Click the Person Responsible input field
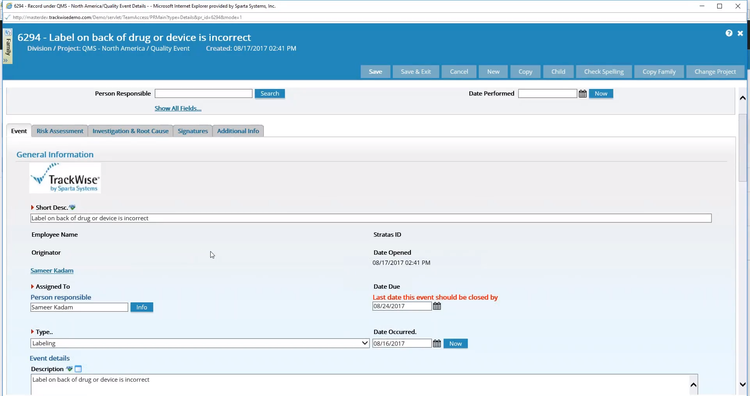Image resolution: width=750 pixels, height=396 pixels. pyautogui.click(x=203, y=94)
